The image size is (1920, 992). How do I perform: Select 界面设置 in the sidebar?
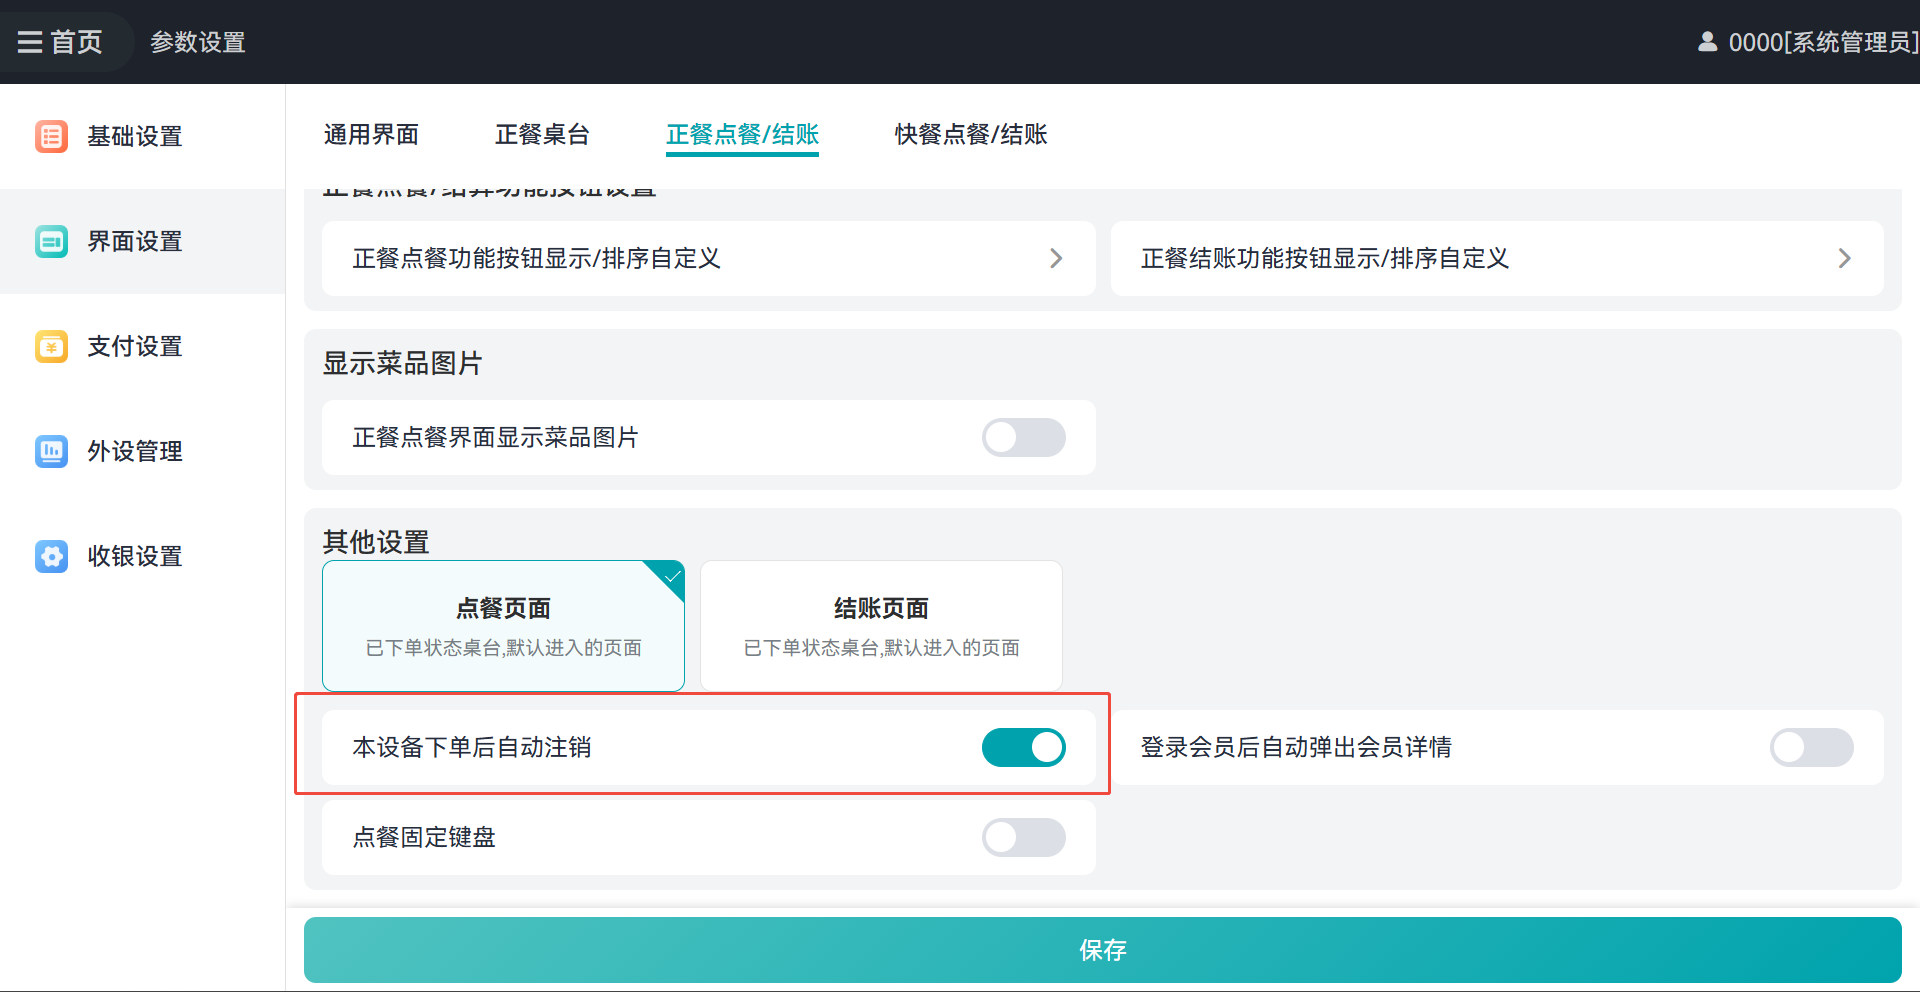(142, 241)
